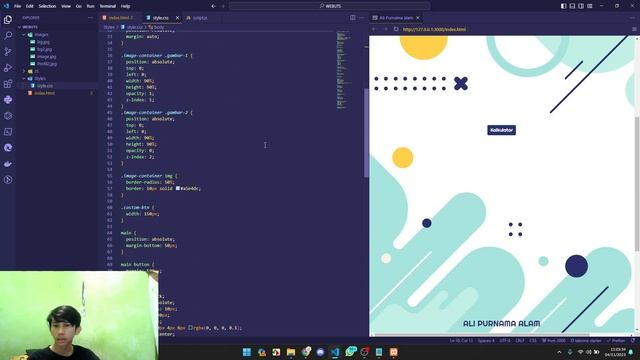Image resolution: width=640 pixels, height=360 pixels.
Task: Go forward in the live preview browser
Action: [x=385, y=29]
